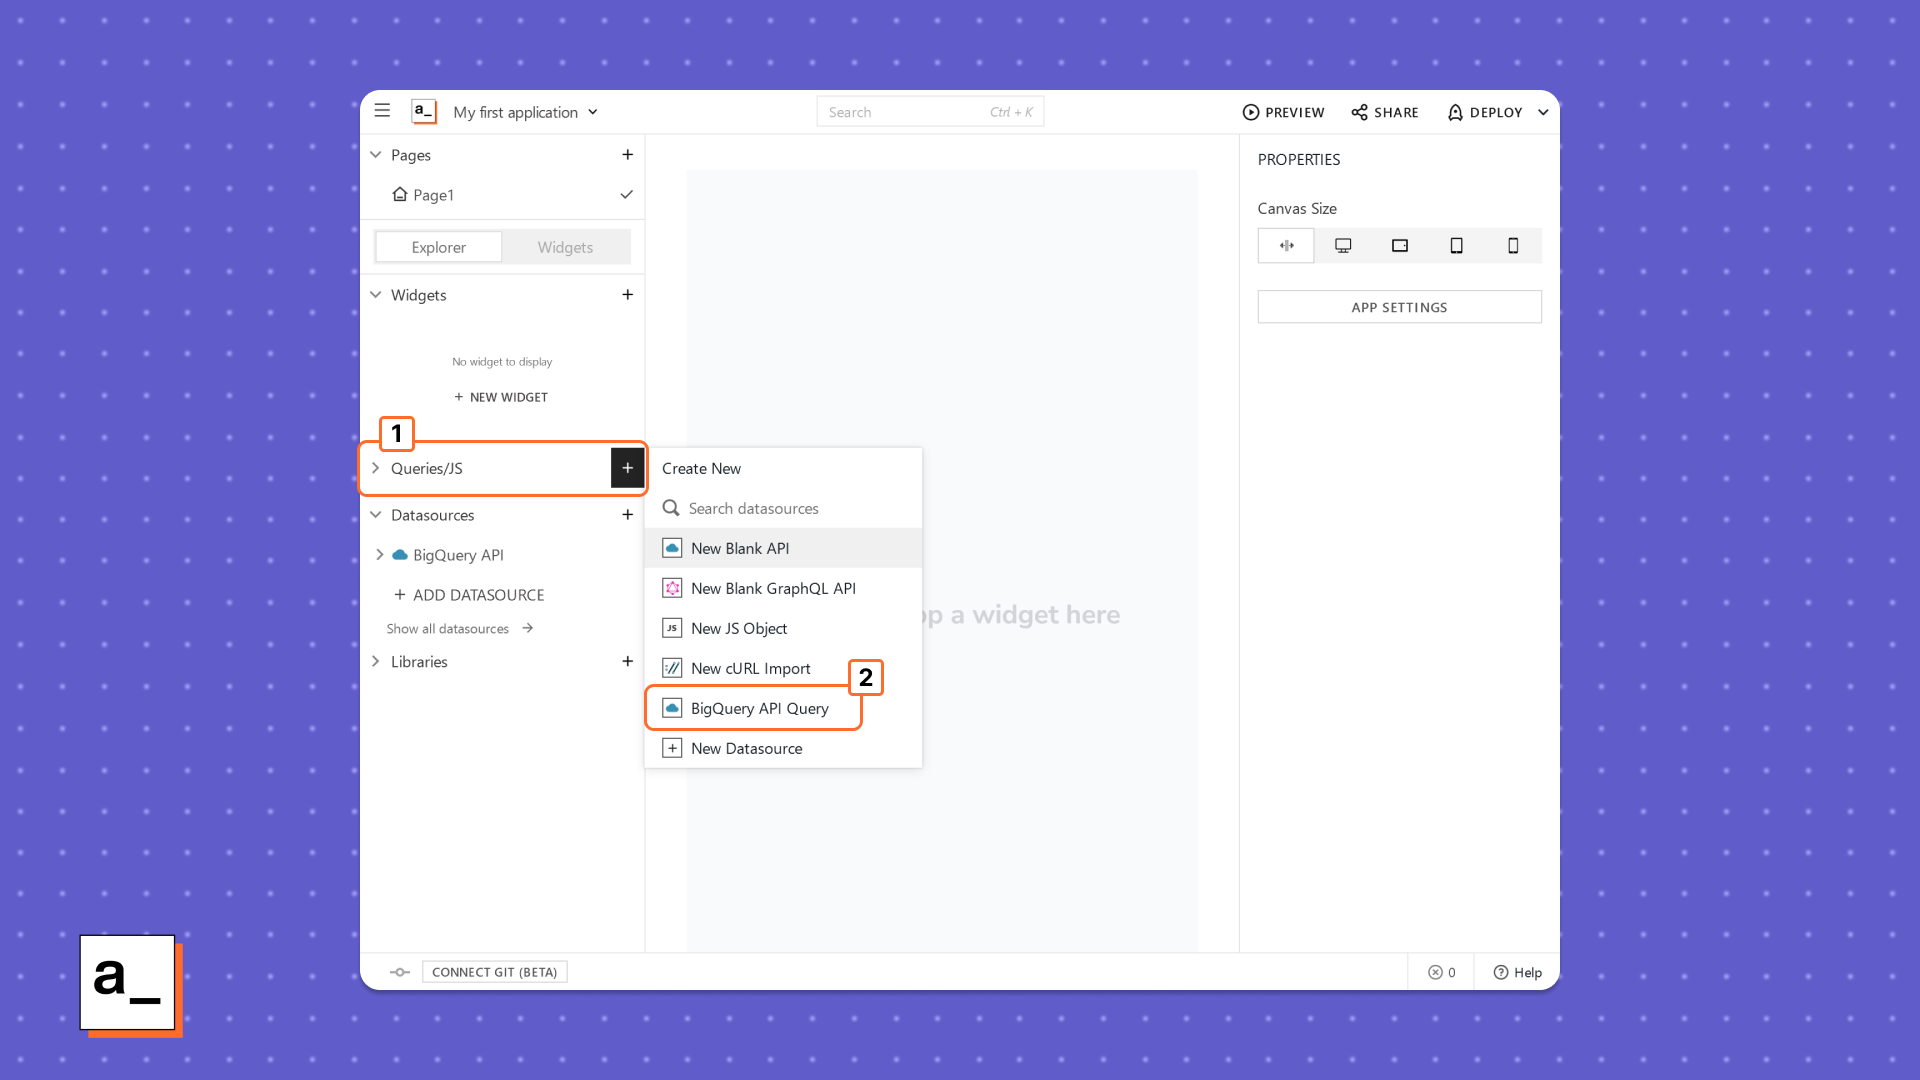
Task: Click CONNECT GIT (BETA)
Action: tap(494, 972)
